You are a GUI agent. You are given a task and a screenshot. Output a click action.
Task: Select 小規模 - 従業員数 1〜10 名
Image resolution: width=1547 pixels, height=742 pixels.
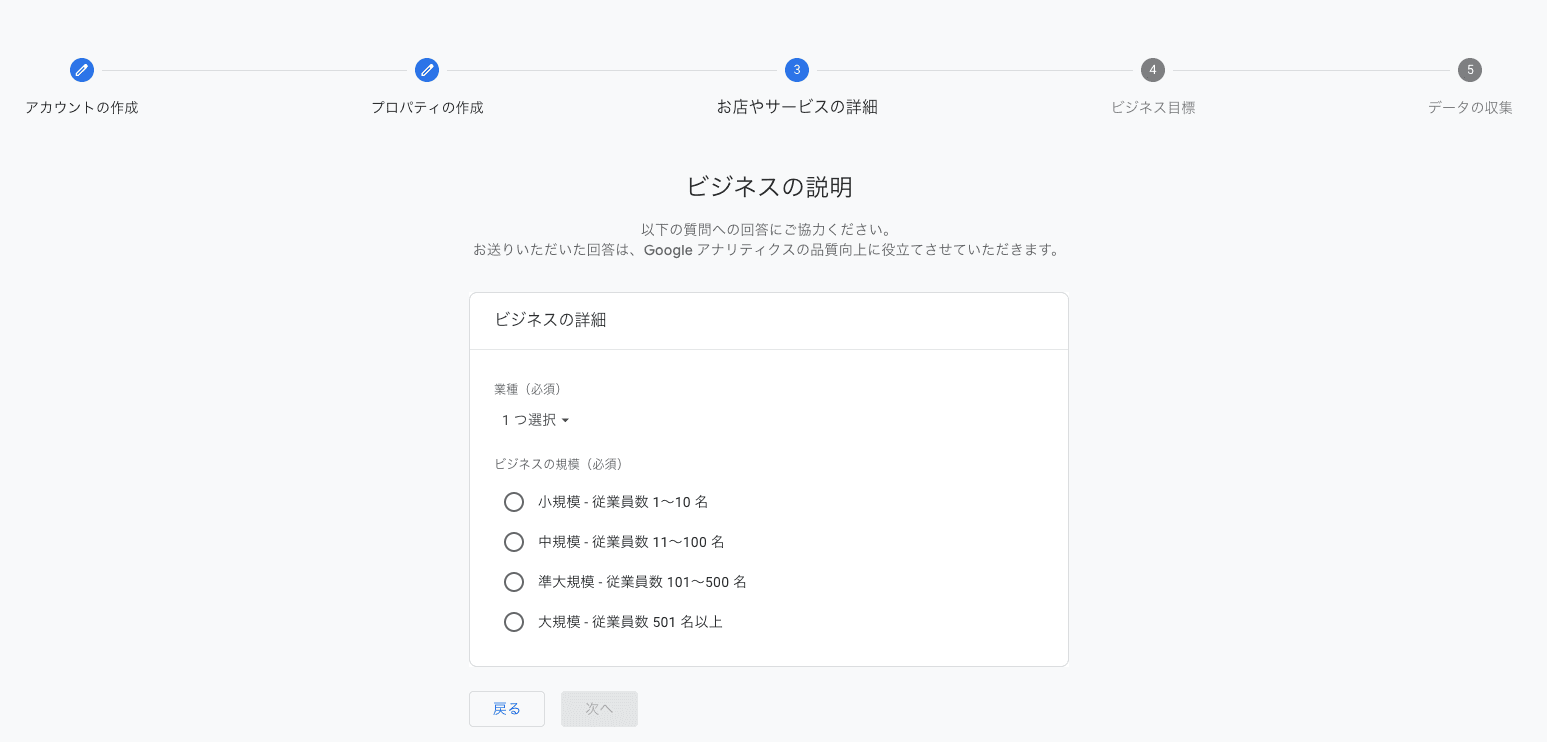tap(514, 502)
